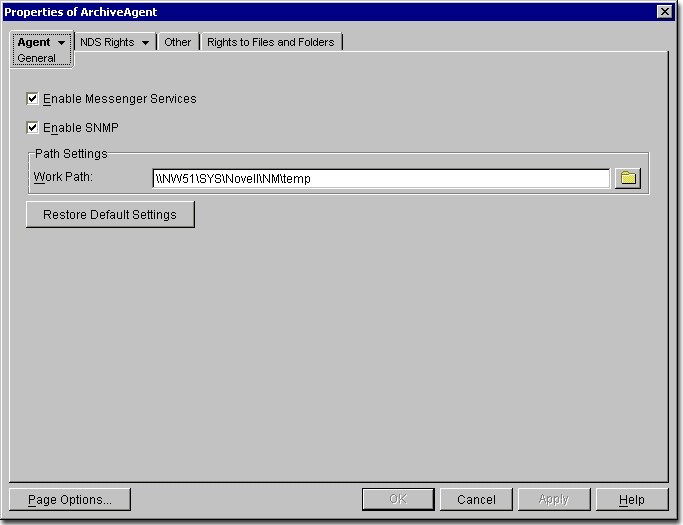Toggle Enable Messenger Services checkbox
Image resolution: width=683 pixels, height=525 pixels.
pyautogui.click(x=32, y=98)
